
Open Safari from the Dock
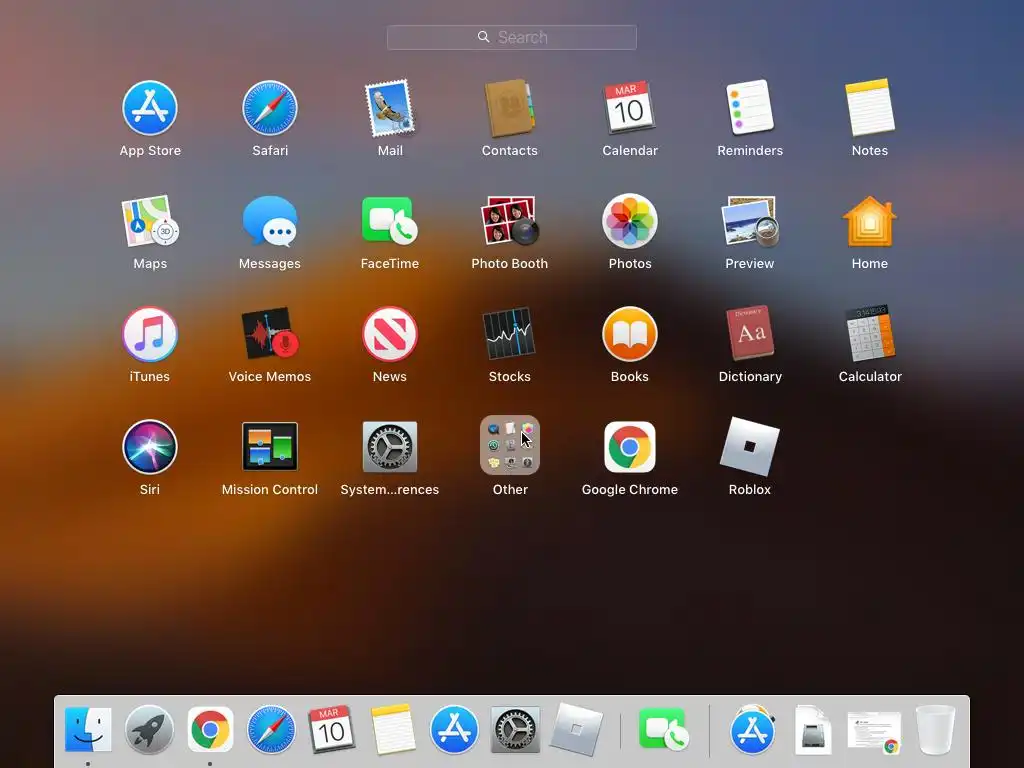(270, 729)
